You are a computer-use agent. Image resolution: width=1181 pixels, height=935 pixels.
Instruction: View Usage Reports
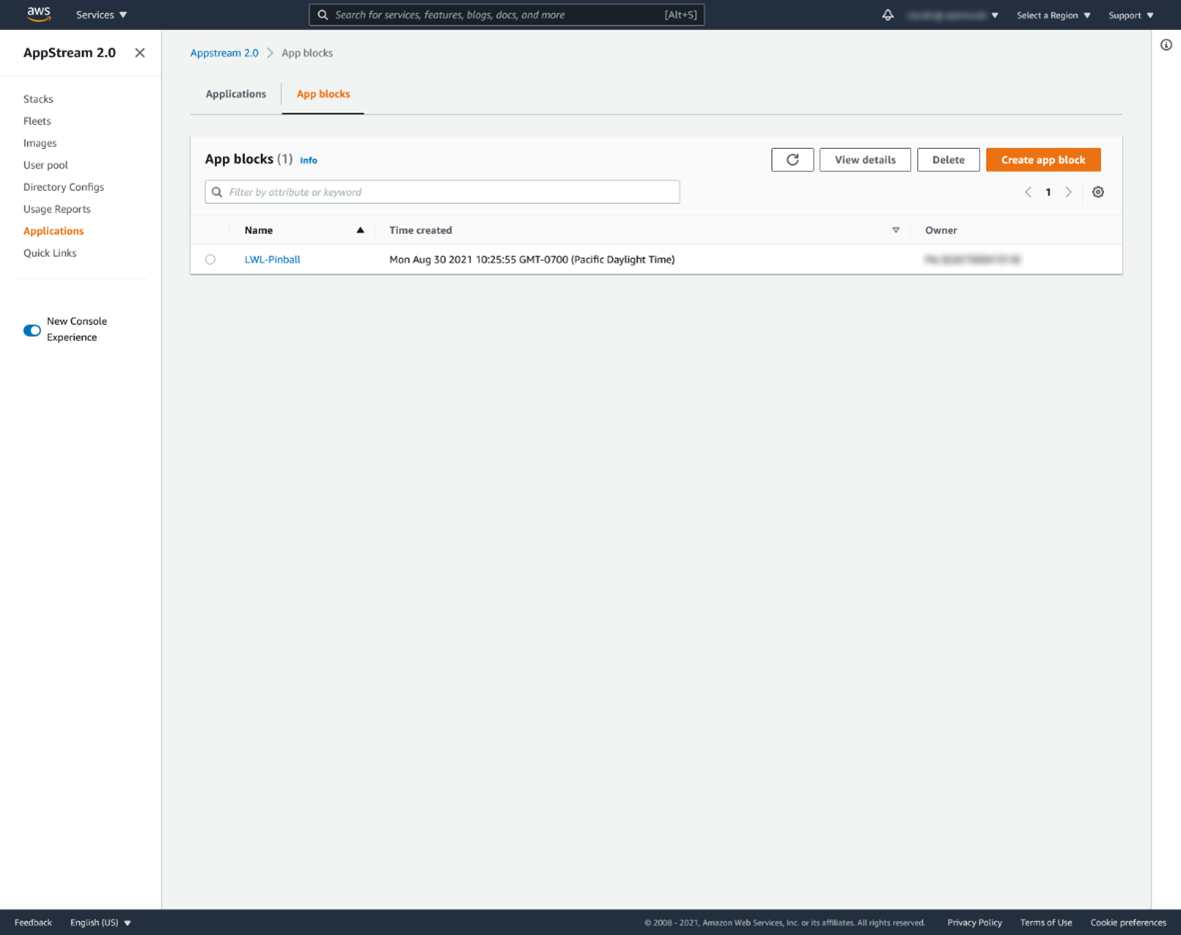[x=56, y=209]
